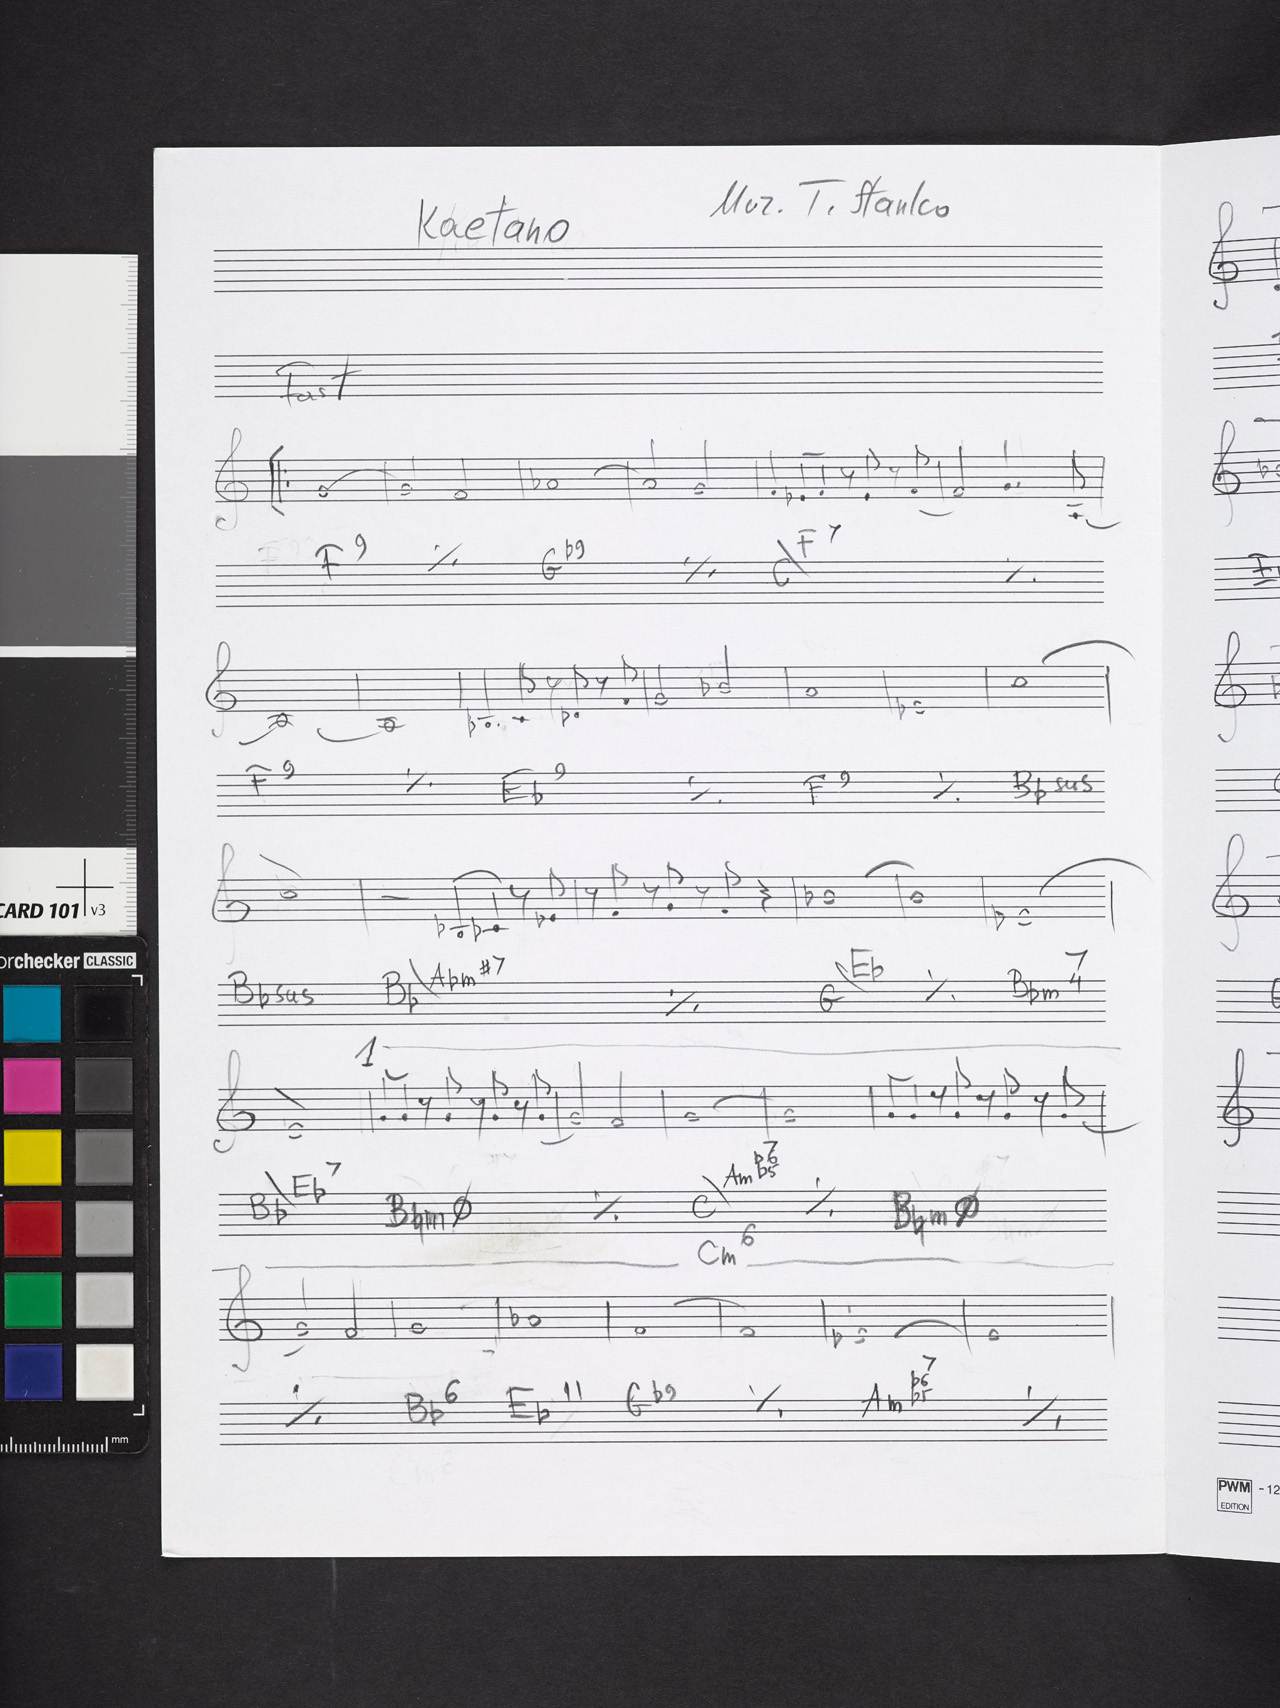The height and width of the screenshot is (1708, 1280).
Task: Pick the black swatch beside the cyan swatch
Action: tap(104, 1014)
